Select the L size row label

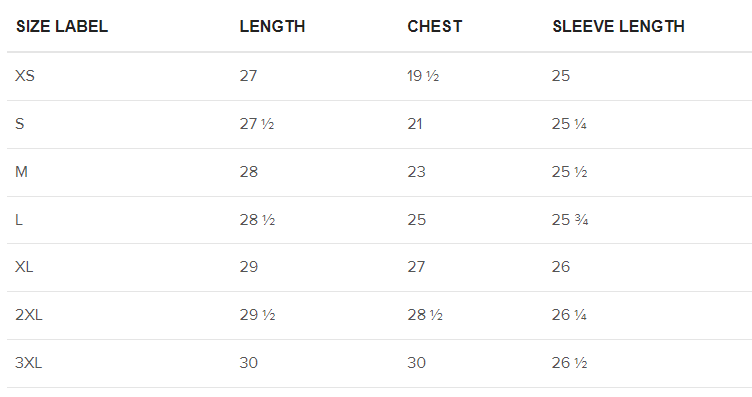point(19,220)
